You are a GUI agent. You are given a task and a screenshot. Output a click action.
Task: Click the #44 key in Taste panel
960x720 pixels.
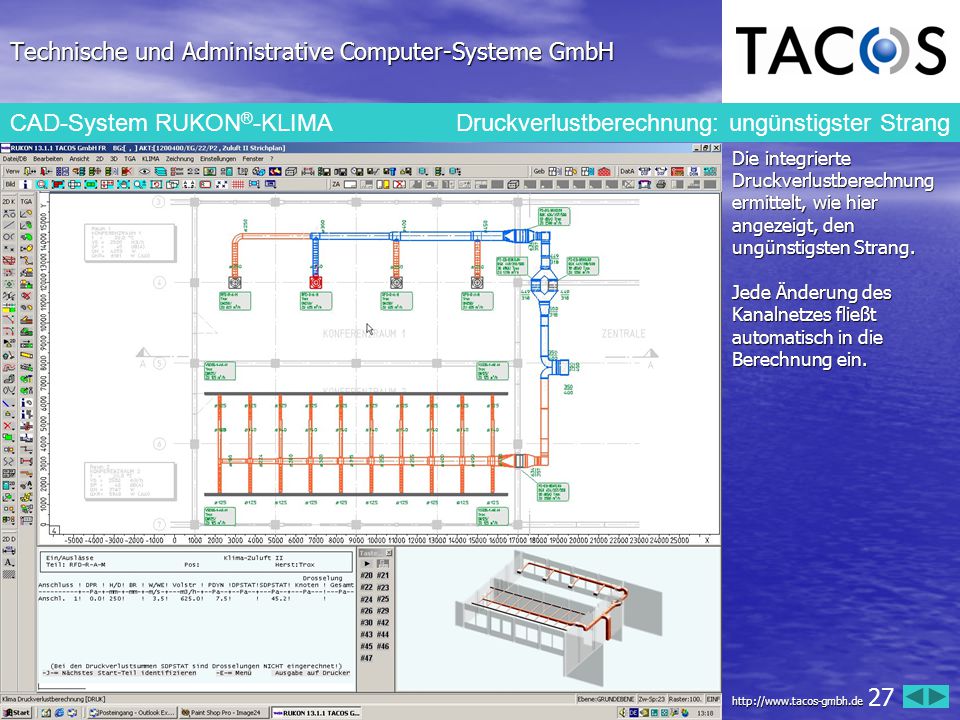(383, 634)
